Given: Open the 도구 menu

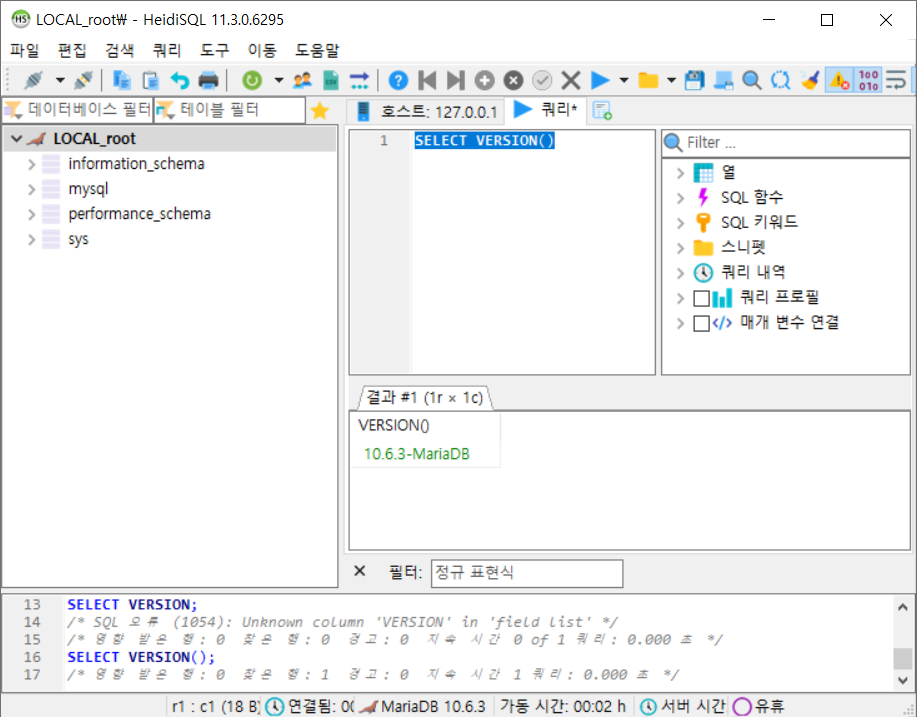Looking at the screenshot, I should tap(214, 50).
